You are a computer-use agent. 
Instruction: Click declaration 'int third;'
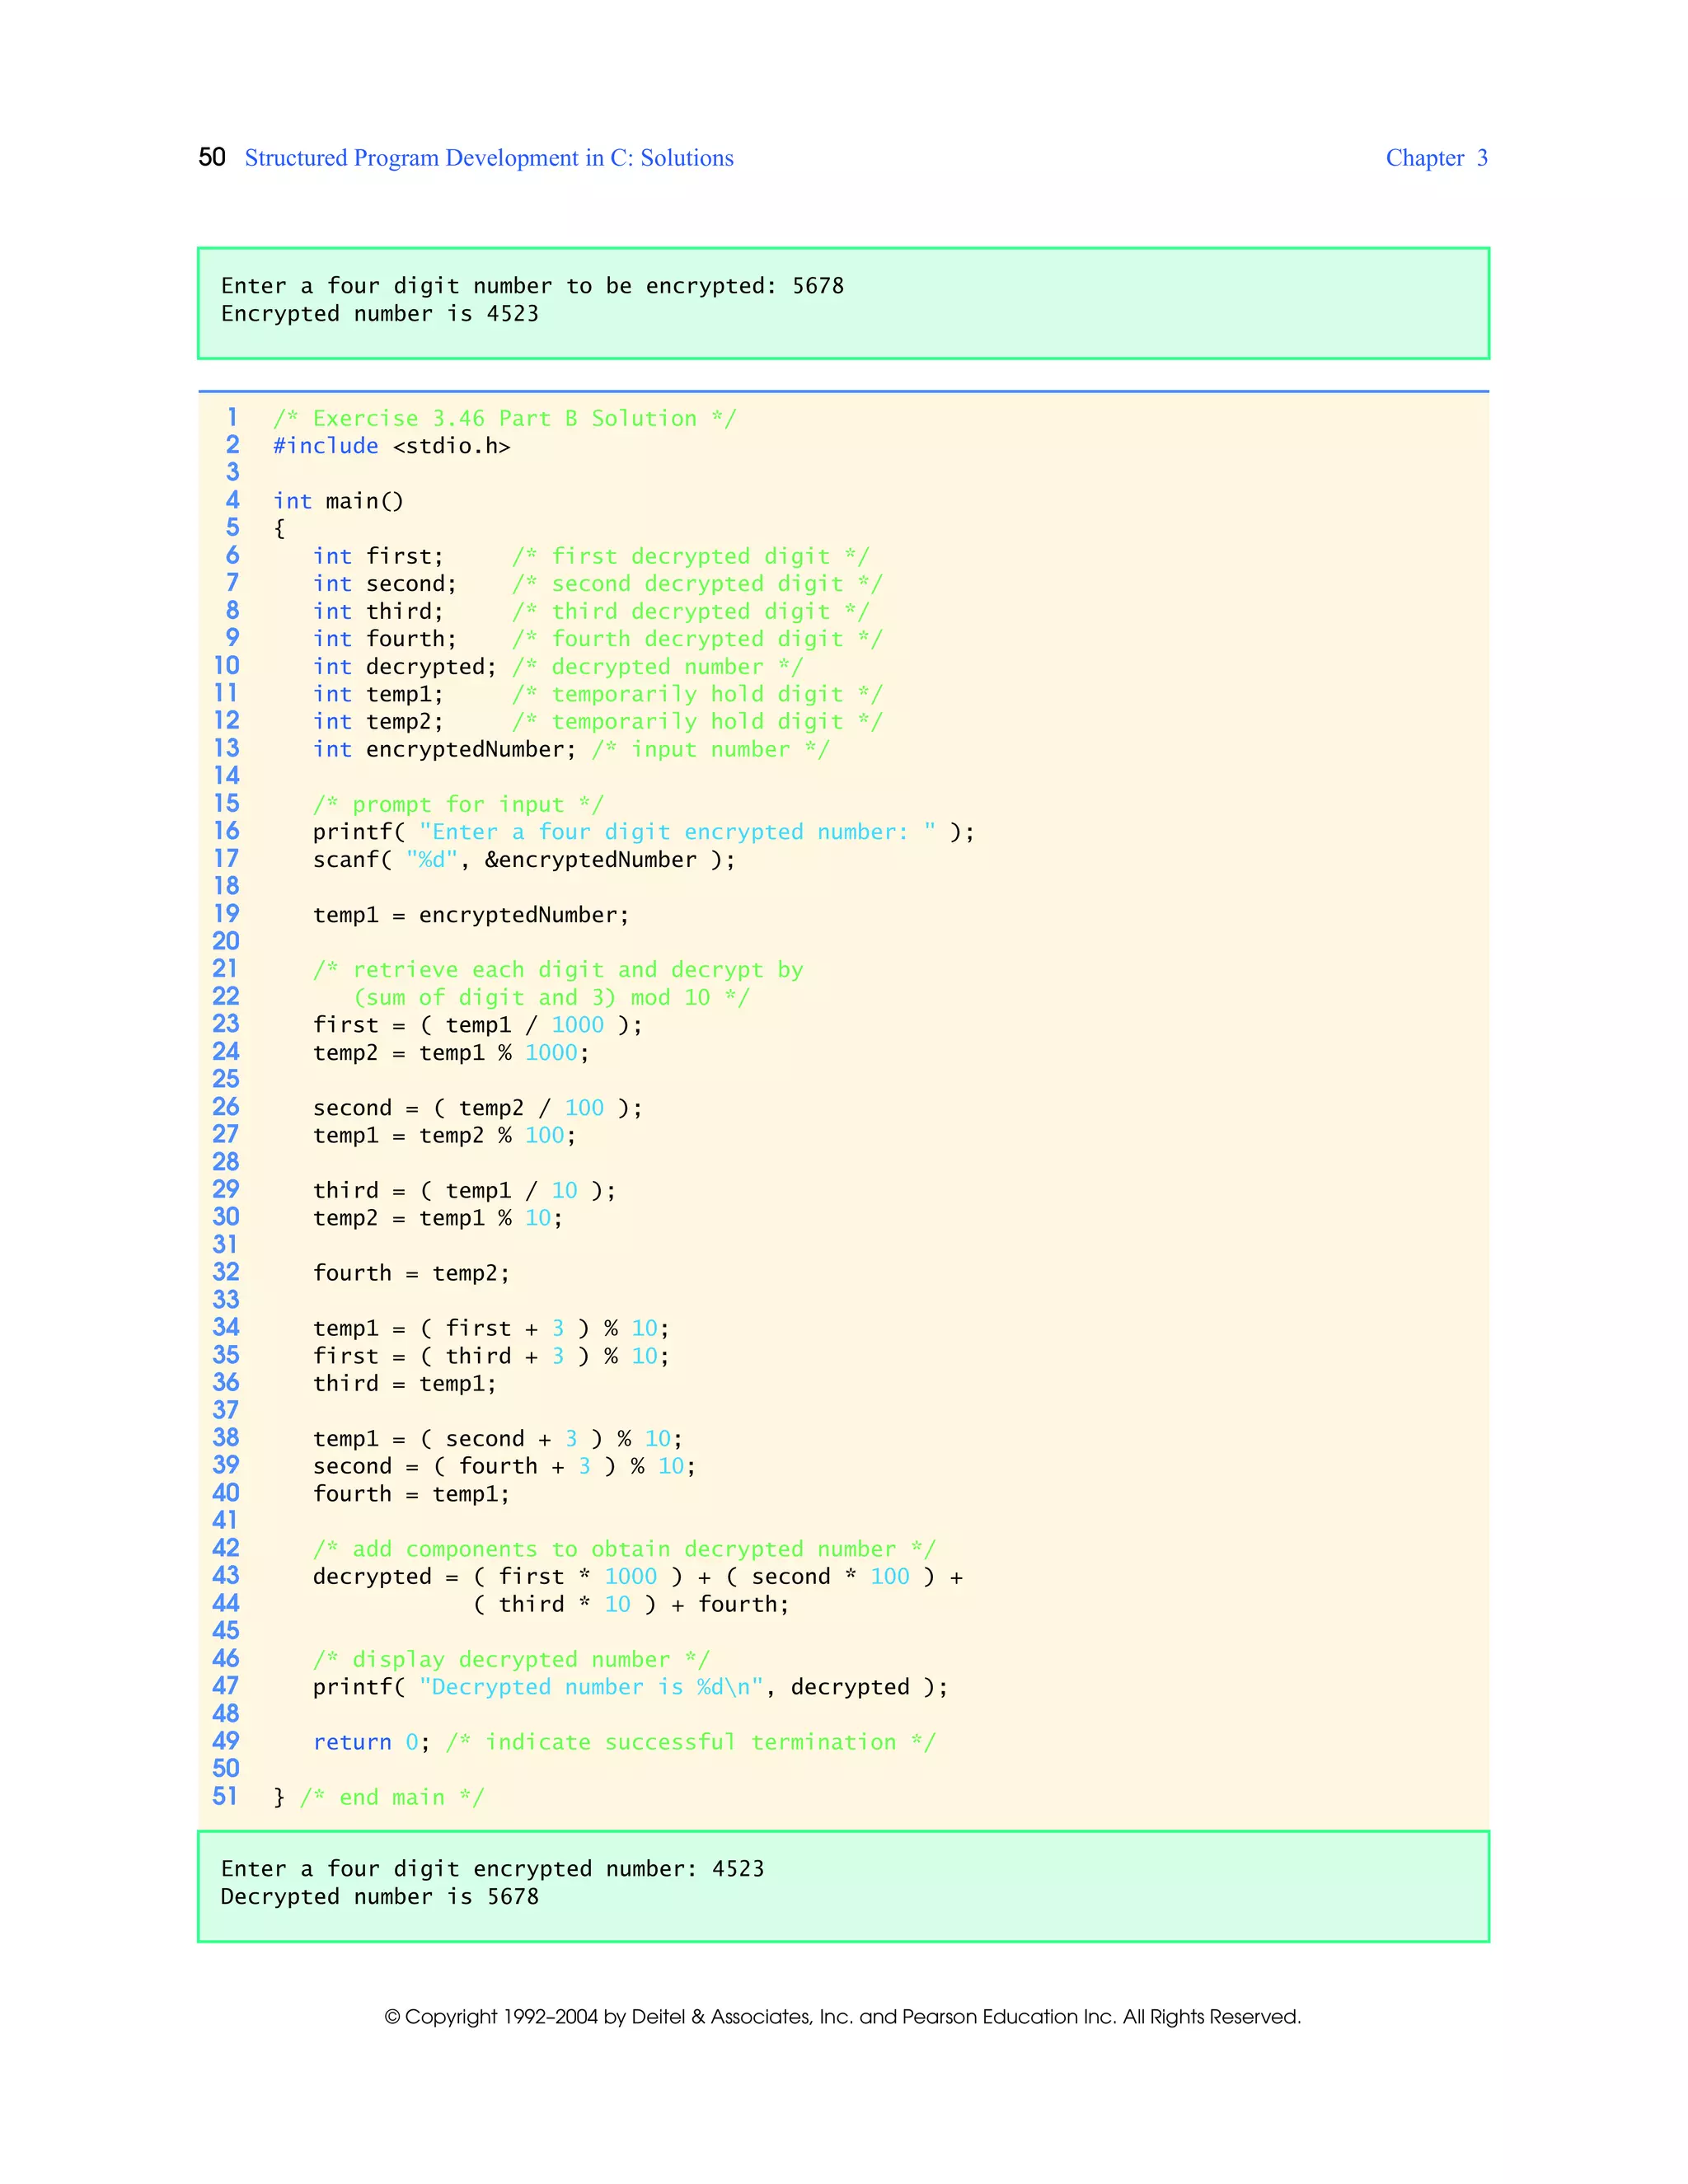378,611
